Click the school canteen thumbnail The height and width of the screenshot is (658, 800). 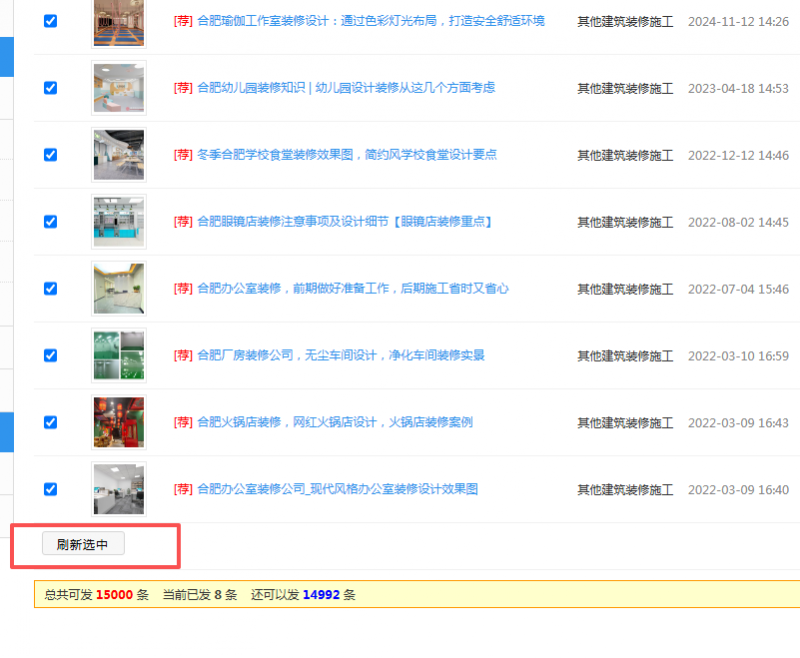click(119, 155)
